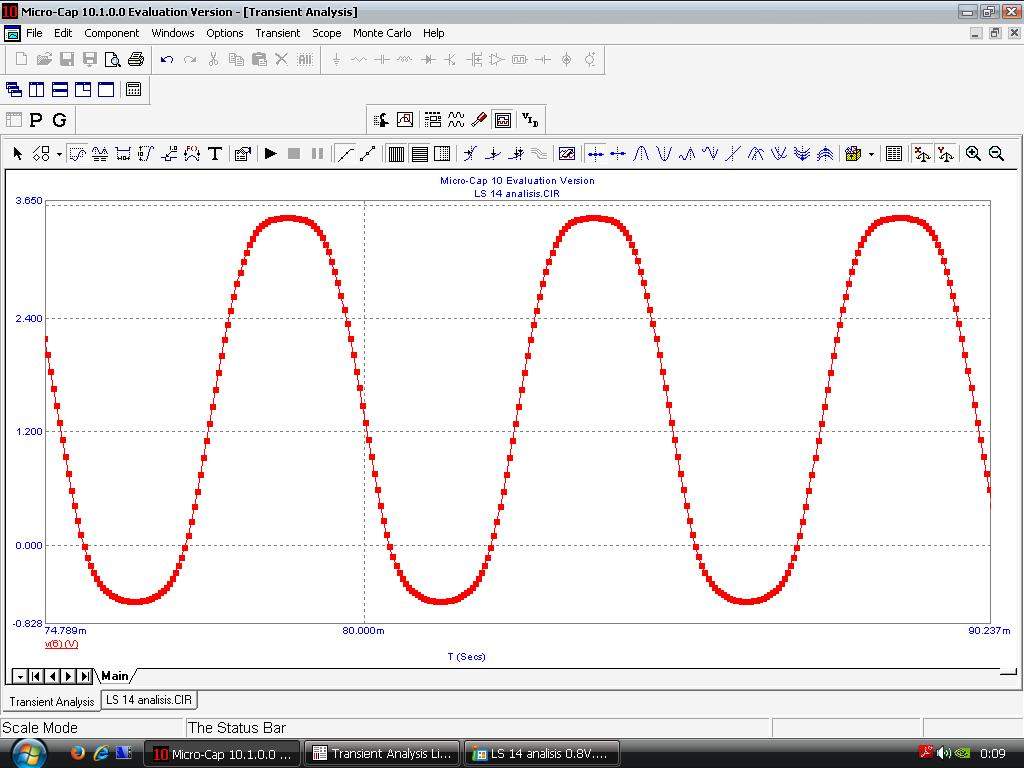Open the numeric output table icon
The width and height of the screenshot is (1024, 768).
click(x=894, y=153)
